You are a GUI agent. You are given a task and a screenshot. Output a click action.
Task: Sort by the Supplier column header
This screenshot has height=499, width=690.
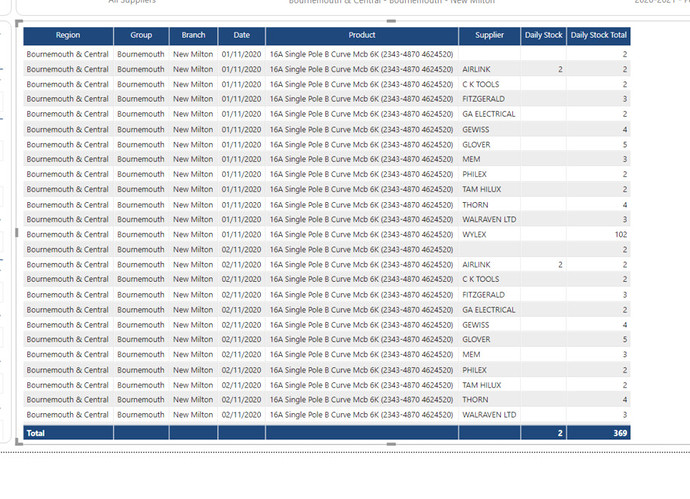[x=489, y=35]
